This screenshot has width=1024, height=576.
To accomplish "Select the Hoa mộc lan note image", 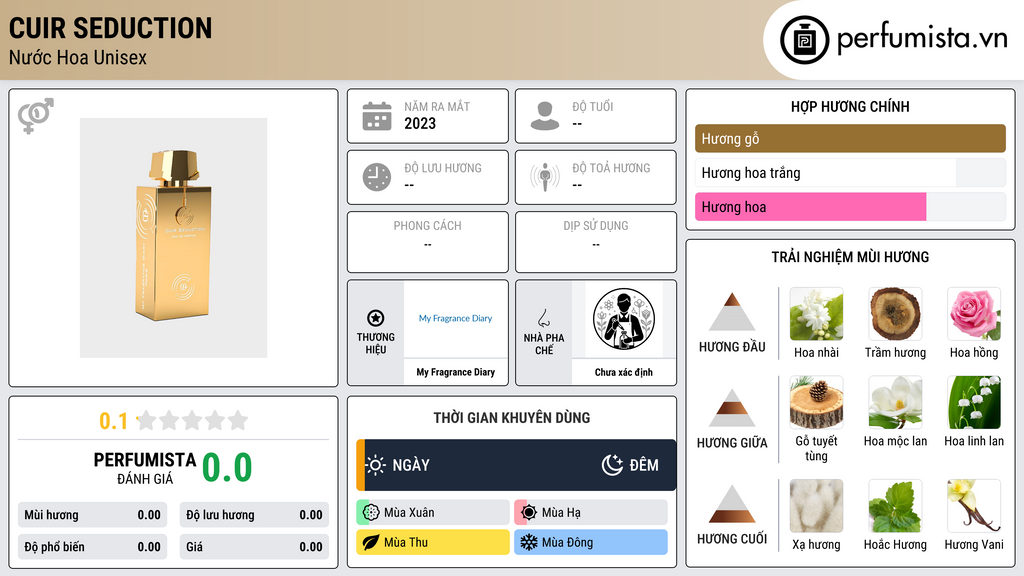I will [x=895, y=402].
